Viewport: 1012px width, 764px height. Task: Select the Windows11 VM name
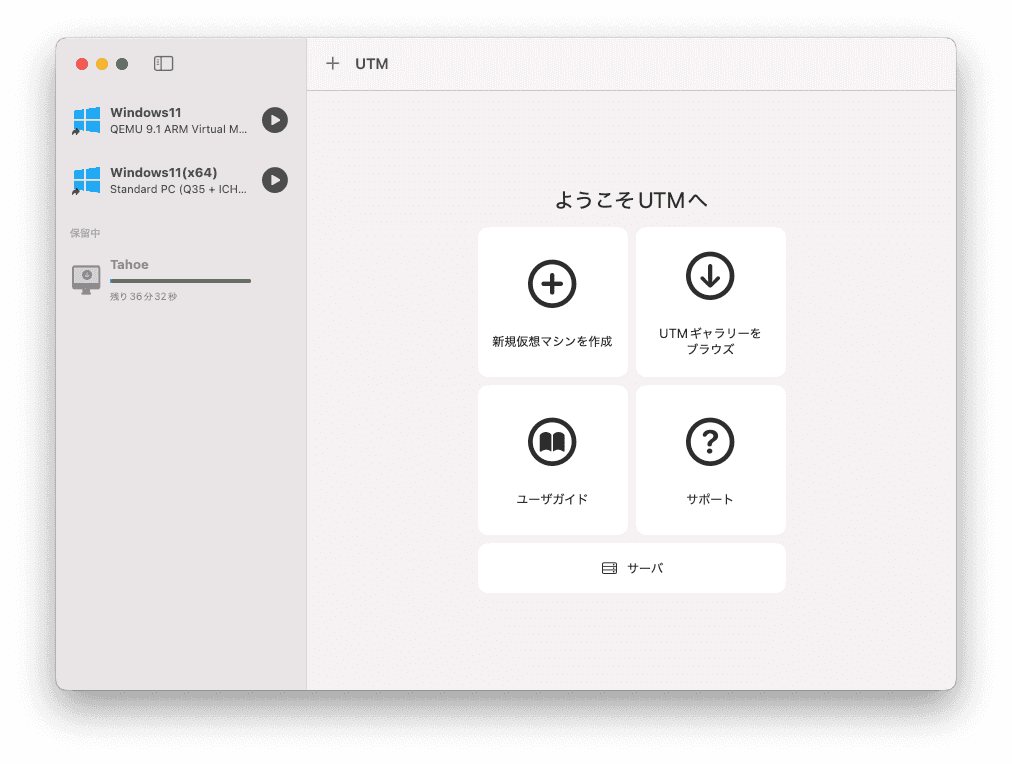coord(146,112)
